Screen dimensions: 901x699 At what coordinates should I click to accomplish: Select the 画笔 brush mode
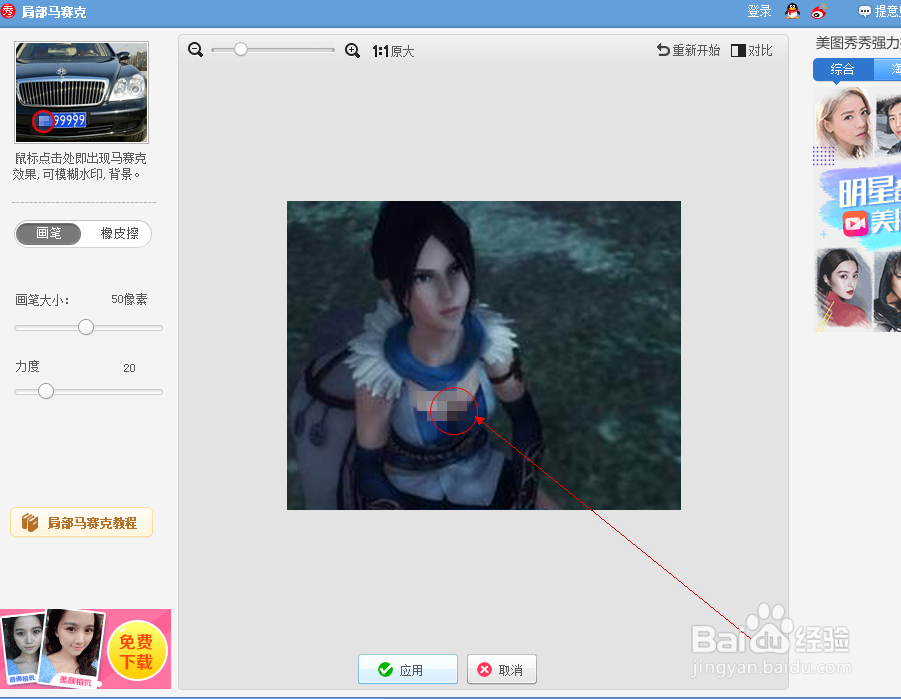point(49,233)
